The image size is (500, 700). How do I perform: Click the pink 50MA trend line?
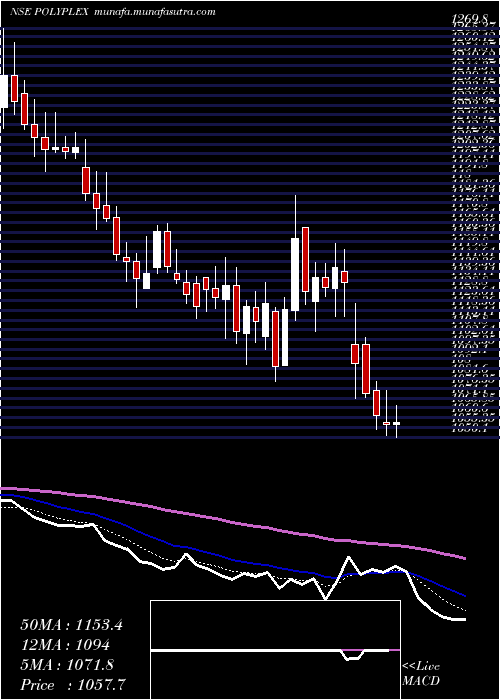(x=232, y=521)
